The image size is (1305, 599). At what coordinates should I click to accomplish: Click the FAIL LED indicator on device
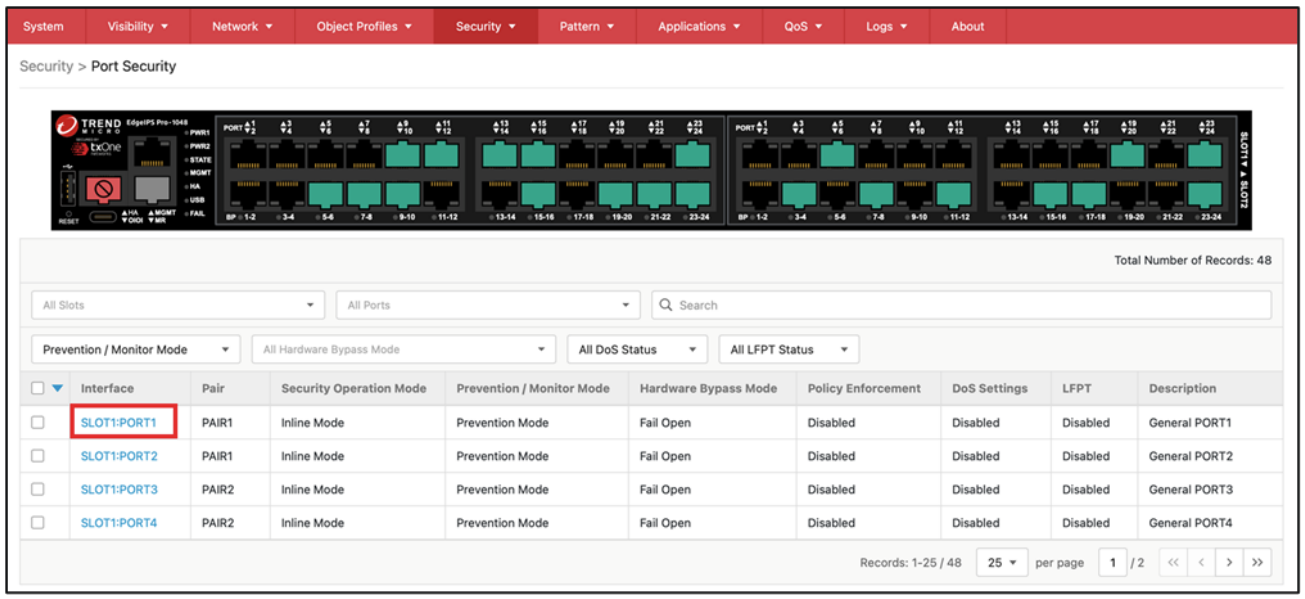pos(187,214)
